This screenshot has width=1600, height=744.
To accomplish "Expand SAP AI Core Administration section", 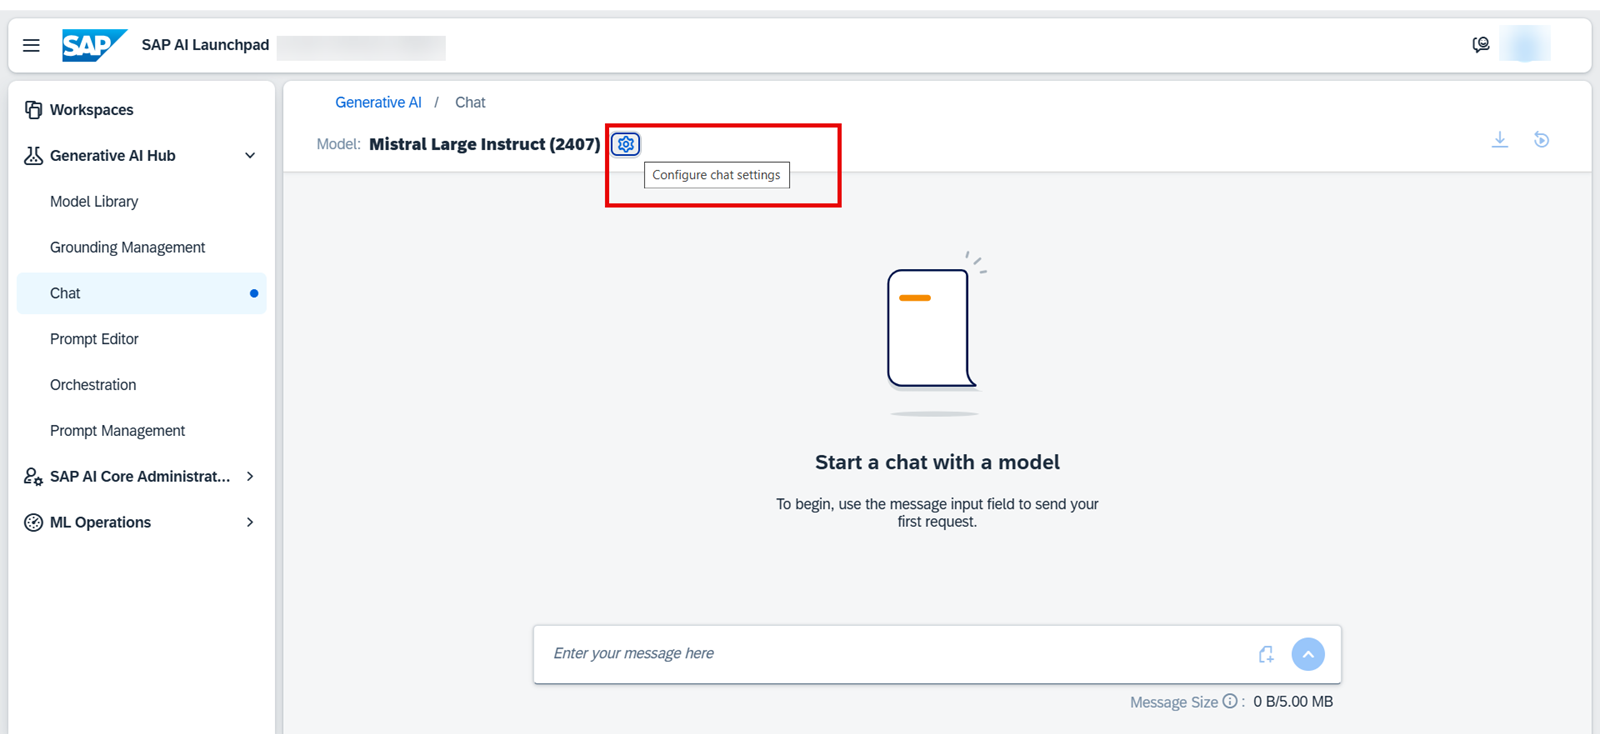I will [250, 477].
